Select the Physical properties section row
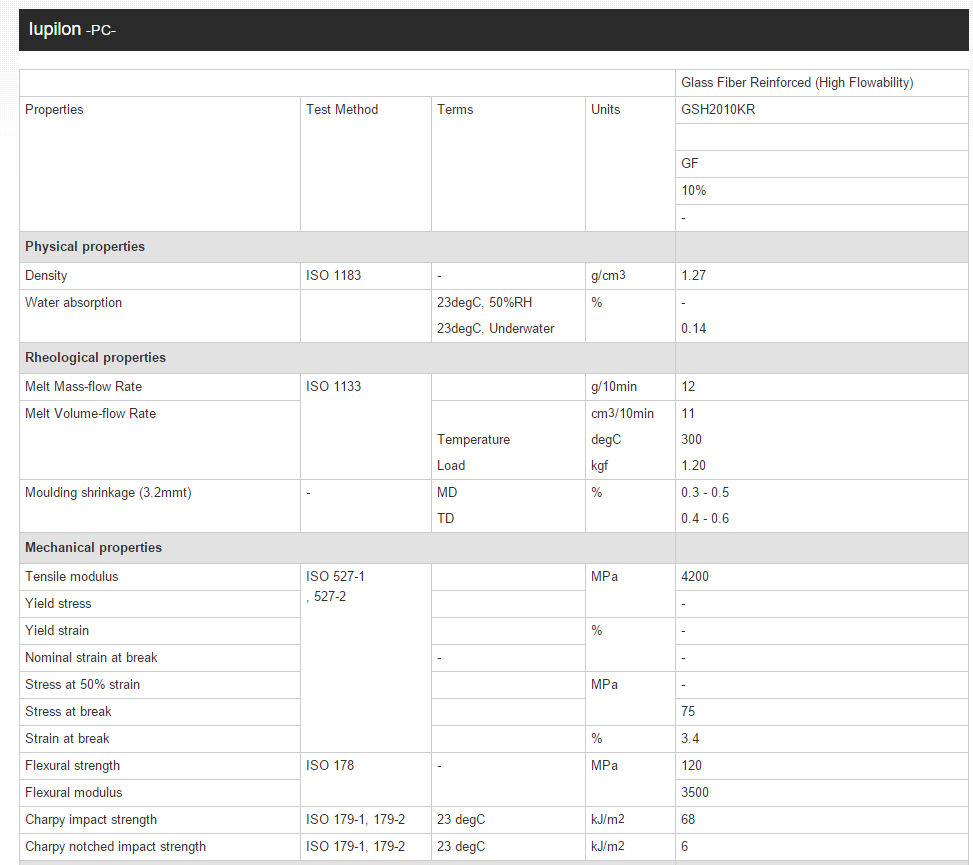Viewport: 973px width, 865px height. (x=85, y=247)
